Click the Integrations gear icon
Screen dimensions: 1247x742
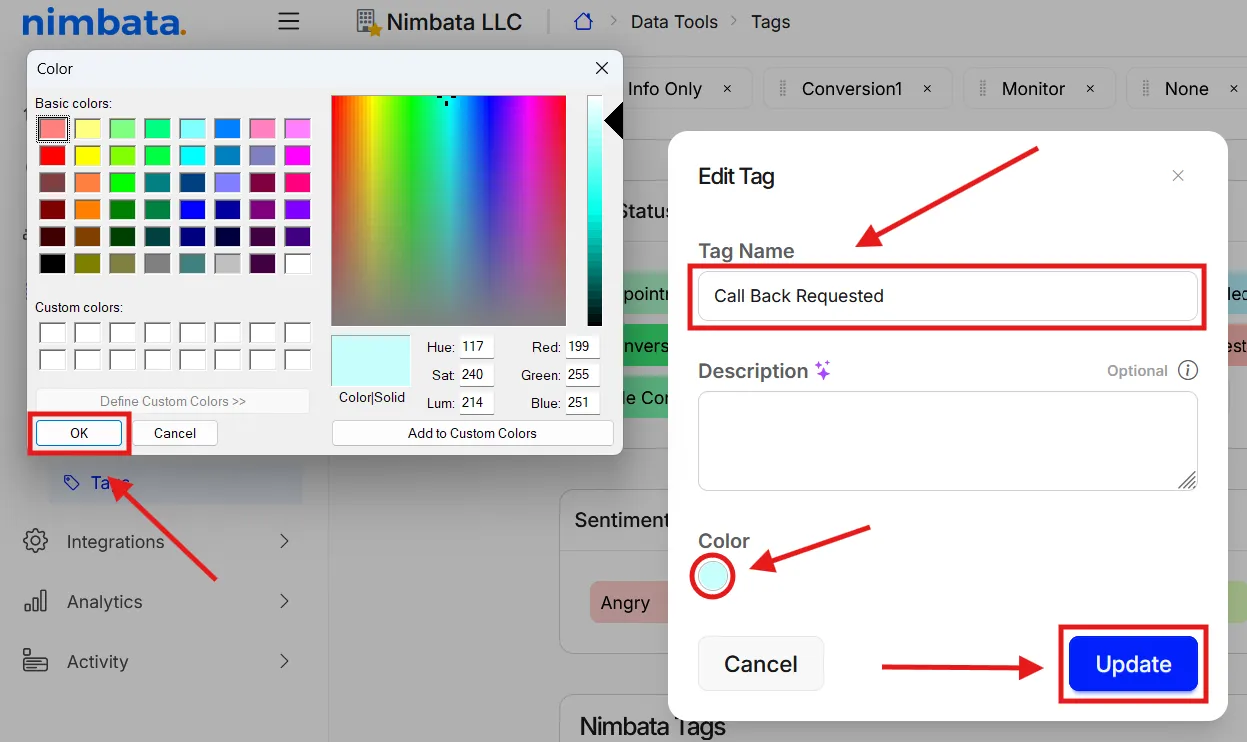pos(35,541)
